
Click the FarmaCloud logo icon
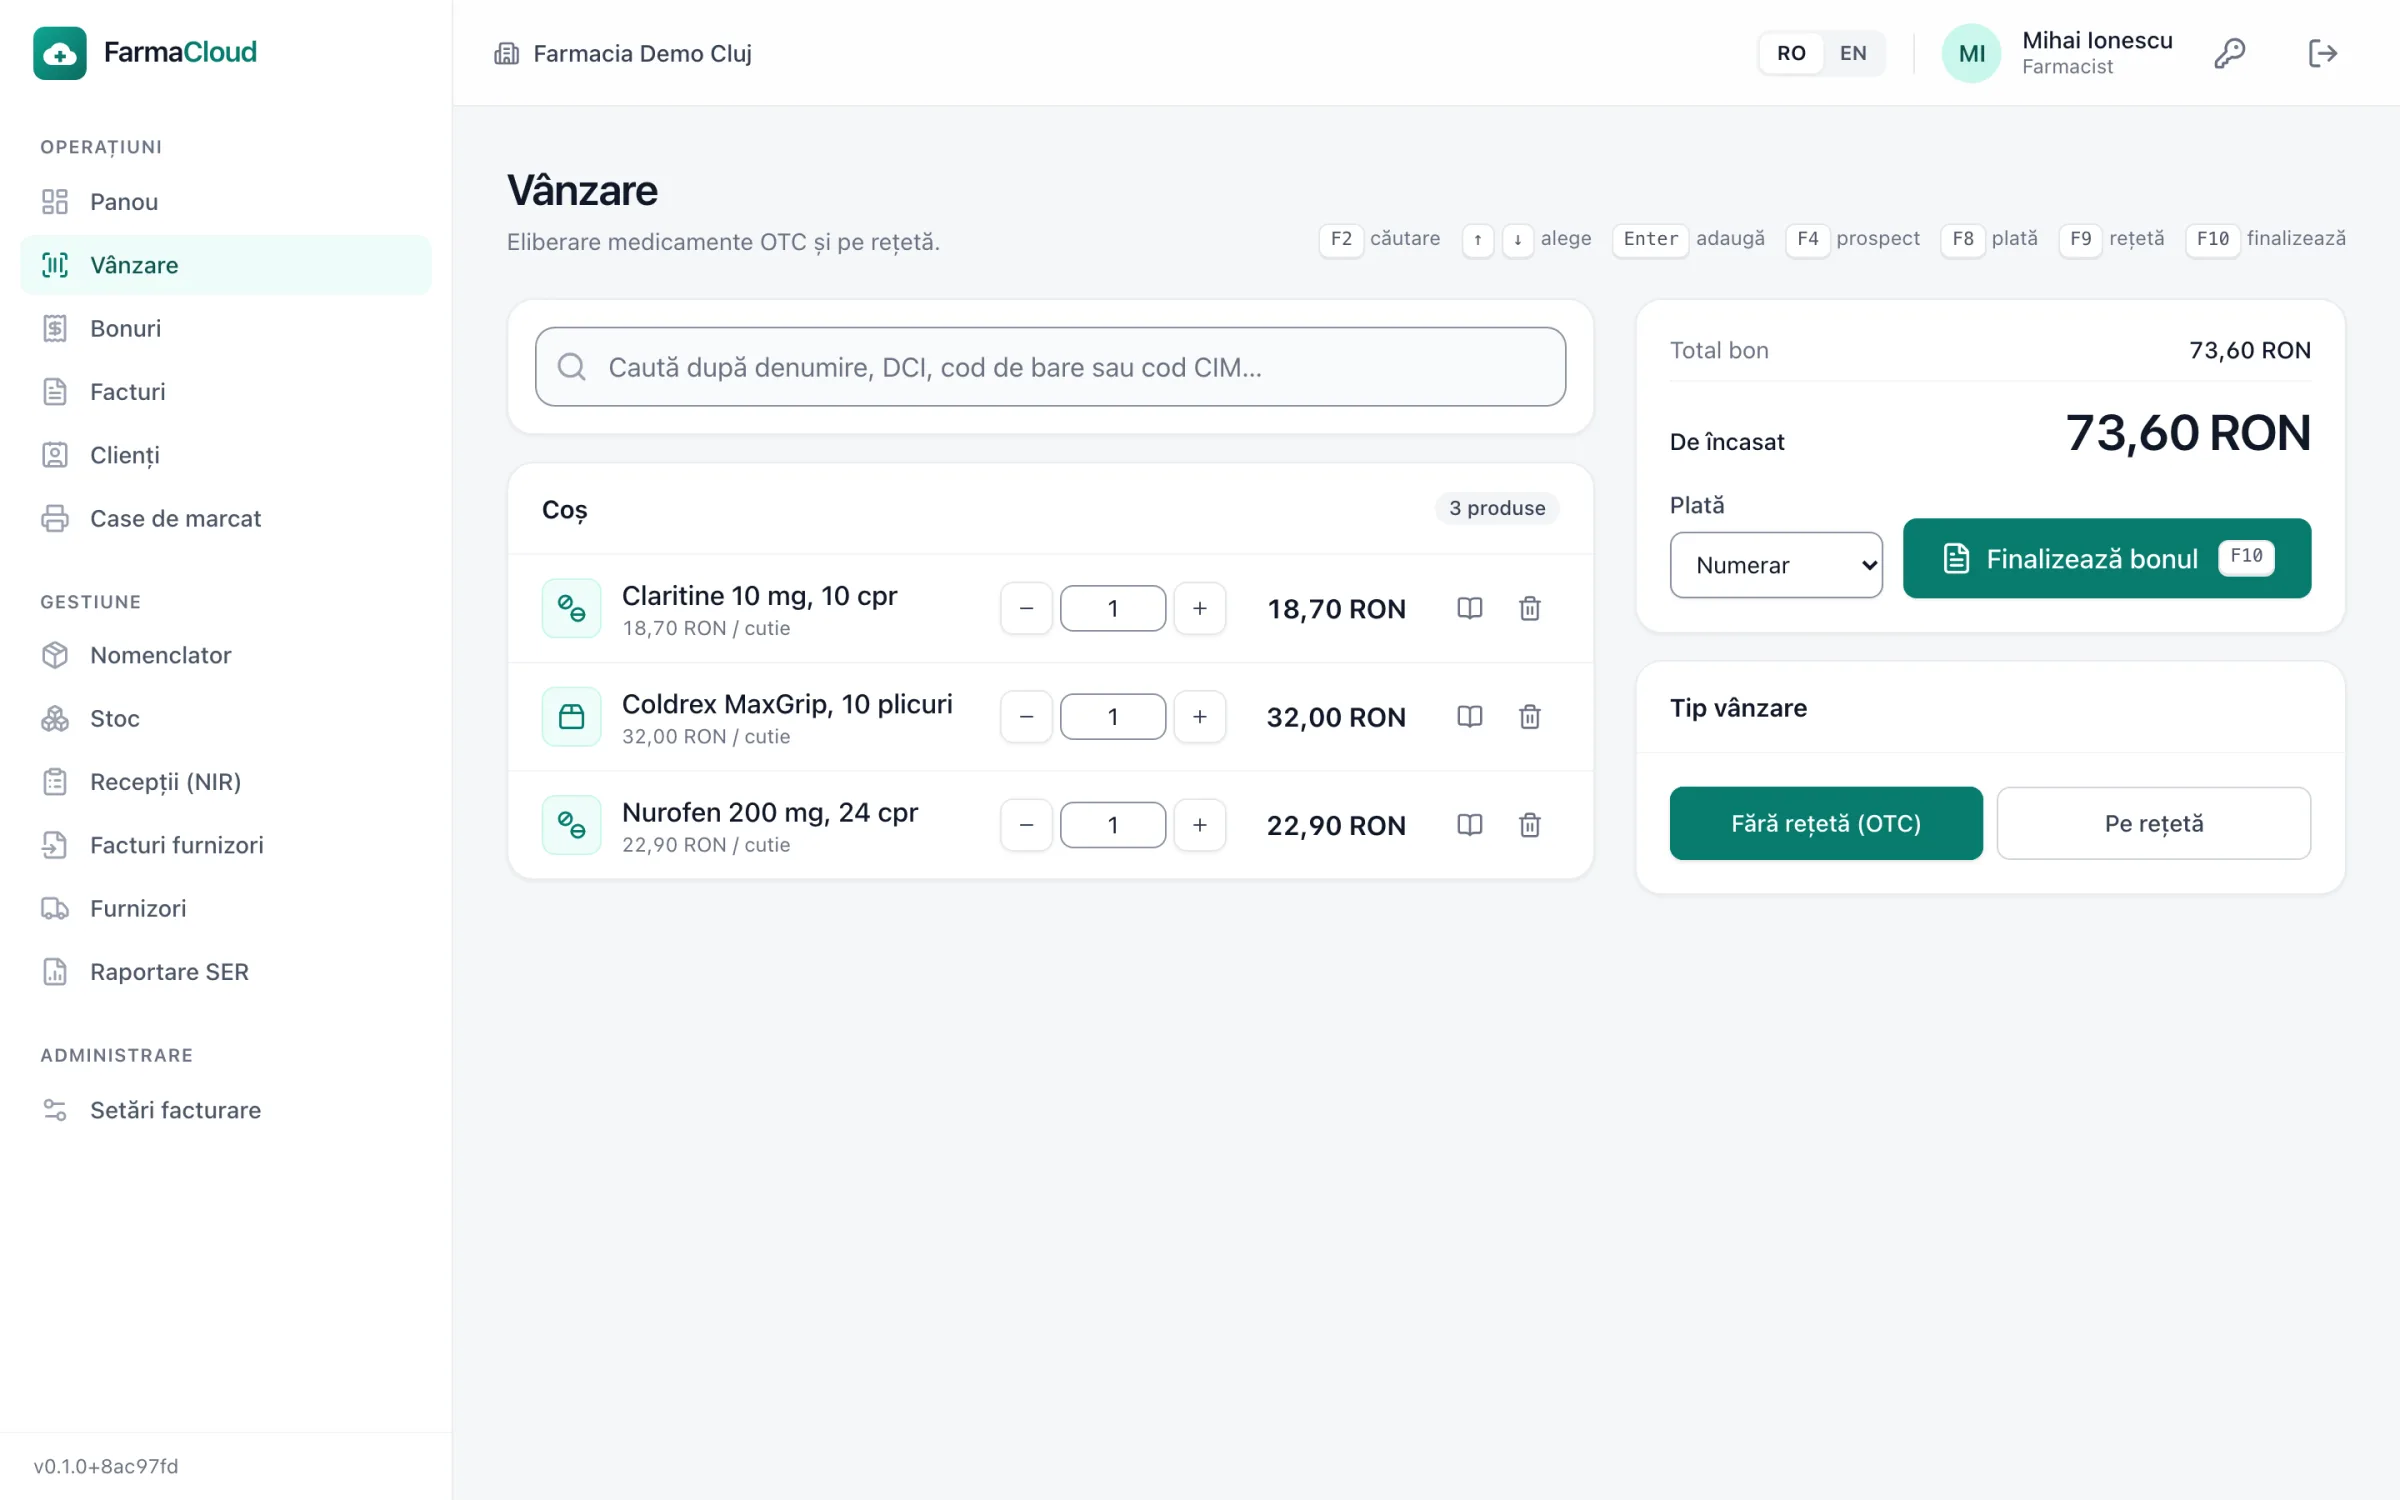[x=60, y=52]
